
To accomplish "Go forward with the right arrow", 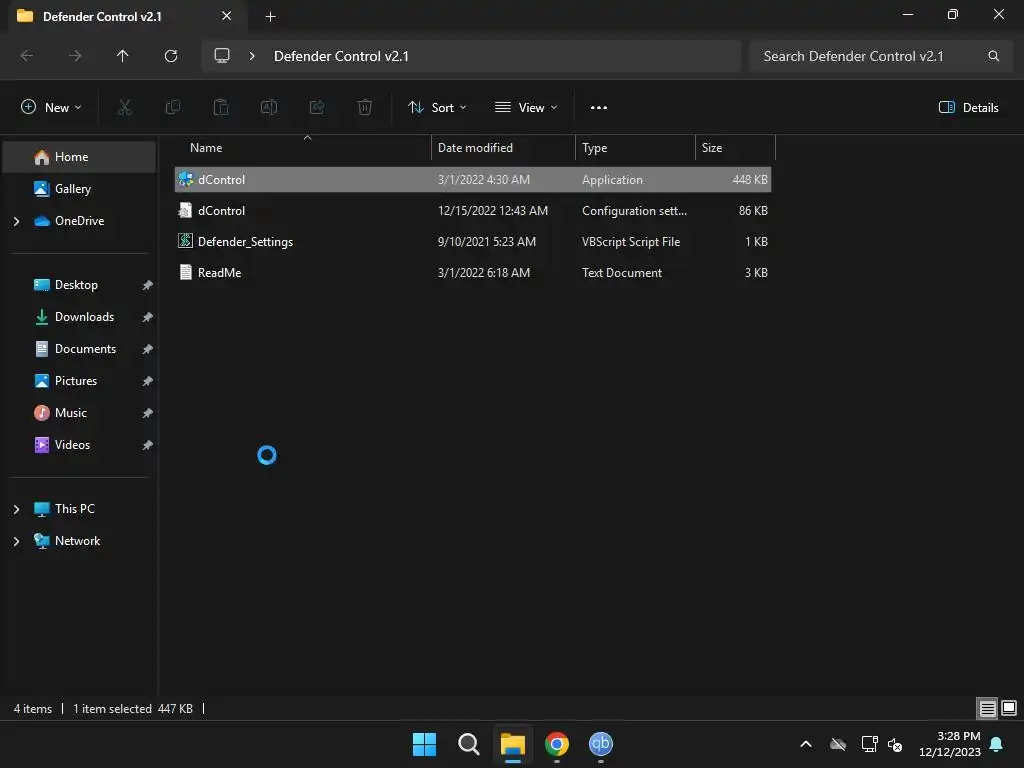I will click(75, 56).
